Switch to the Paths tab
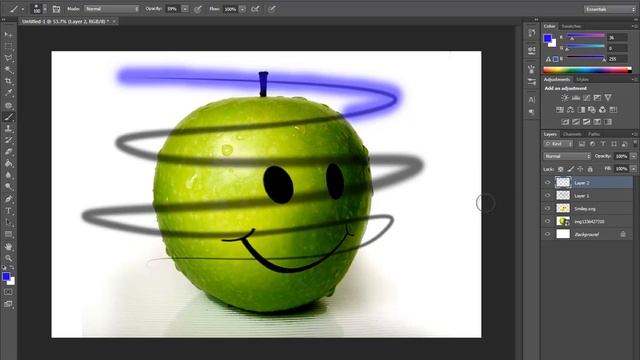Screen dimensions: 640x360 point(594,134)
